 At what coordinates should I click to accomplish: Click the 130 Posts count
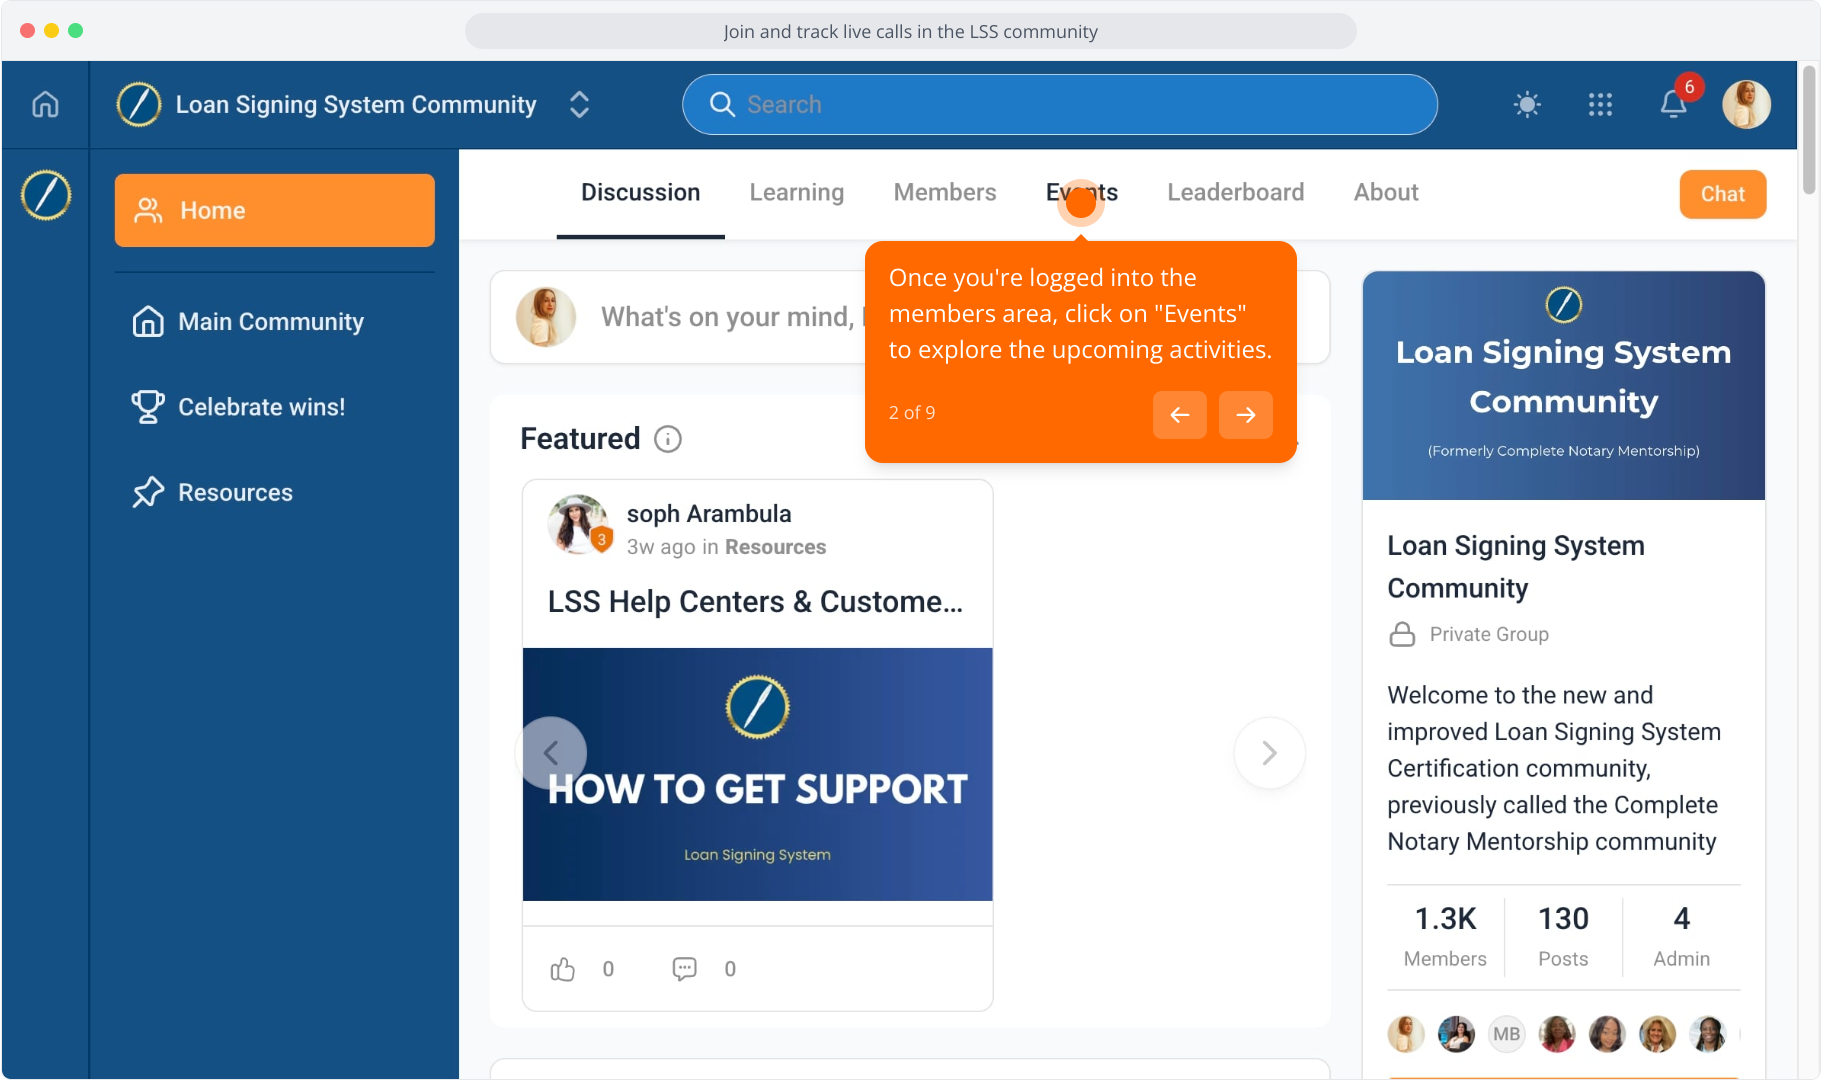[1563, 936]
